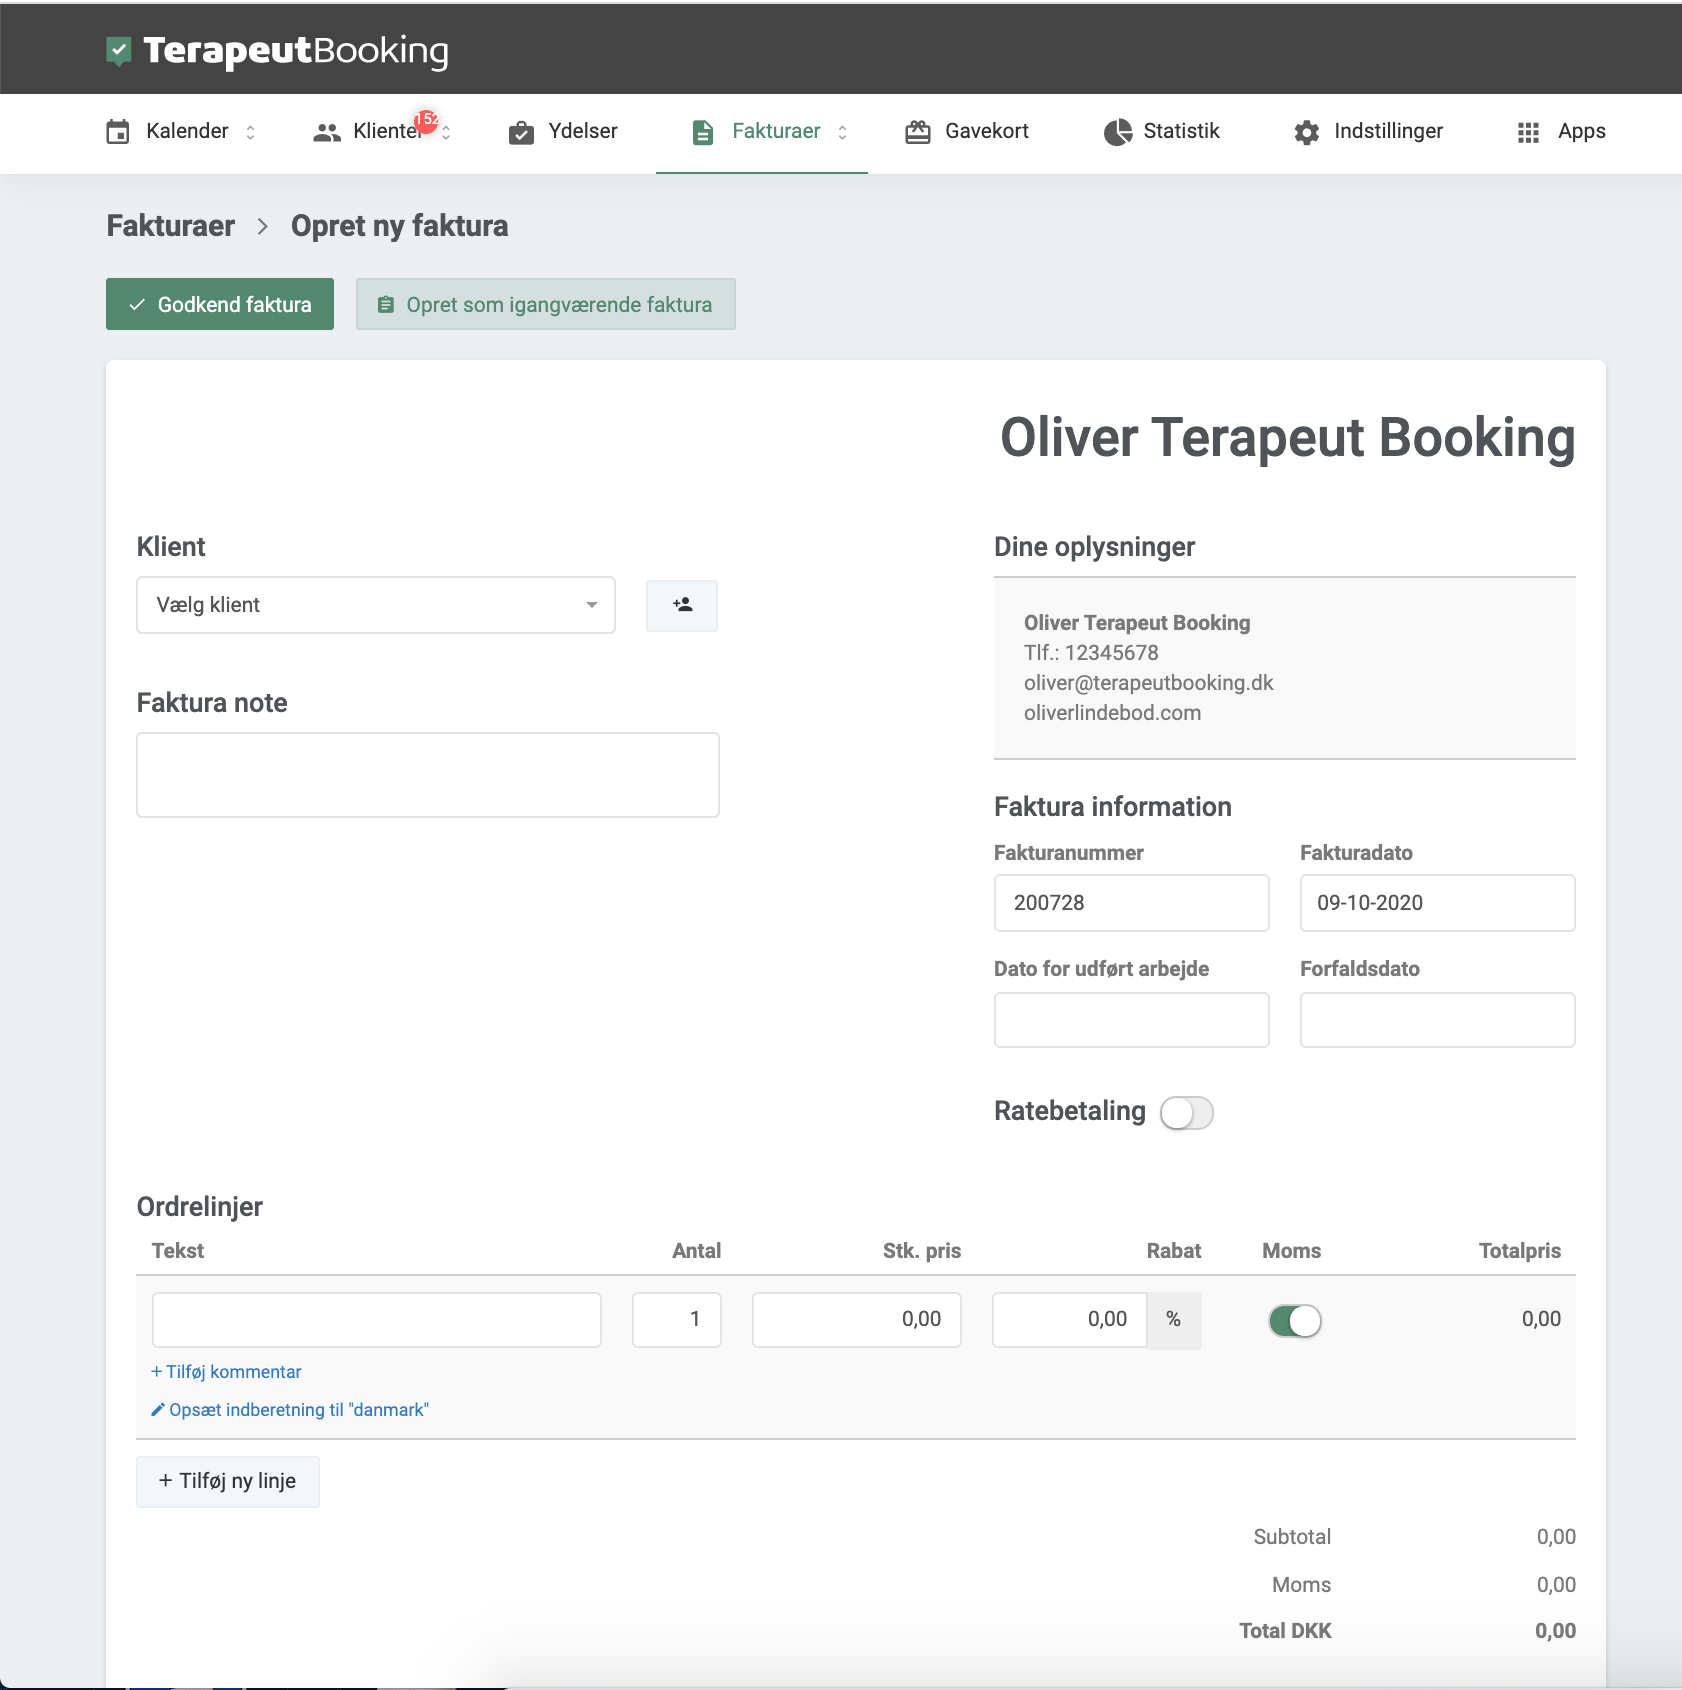1682x1690 pixels.
Task: Open the Indstillinger gear icon
Action: 1306,131
